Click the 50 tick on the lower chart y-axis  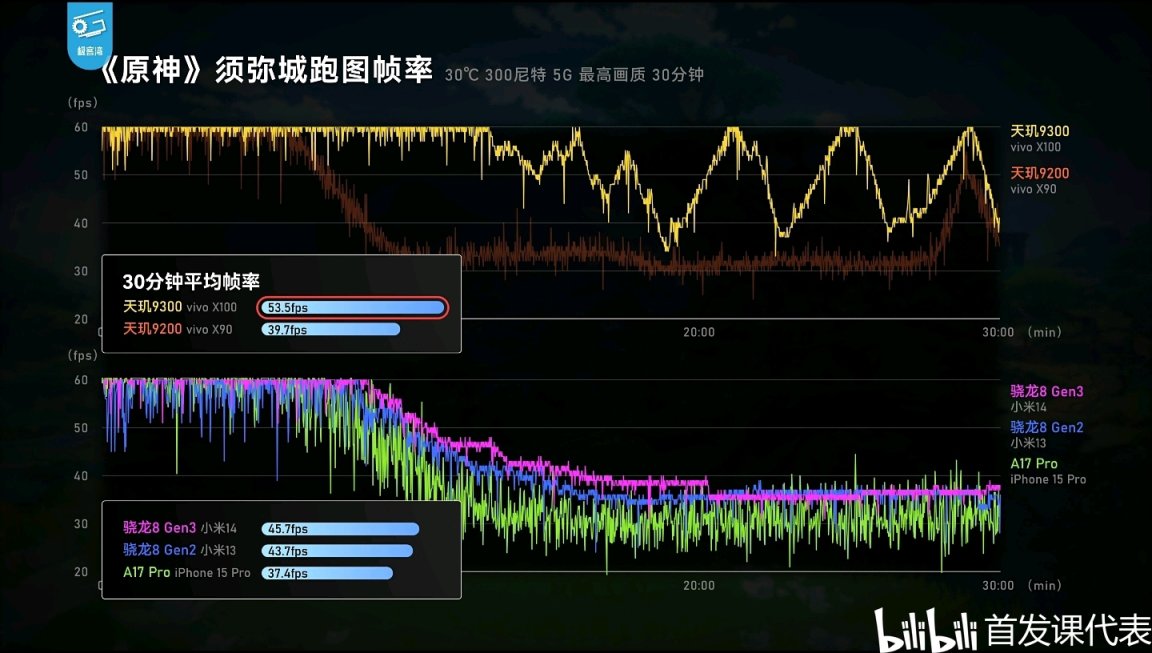click(81, 428)
